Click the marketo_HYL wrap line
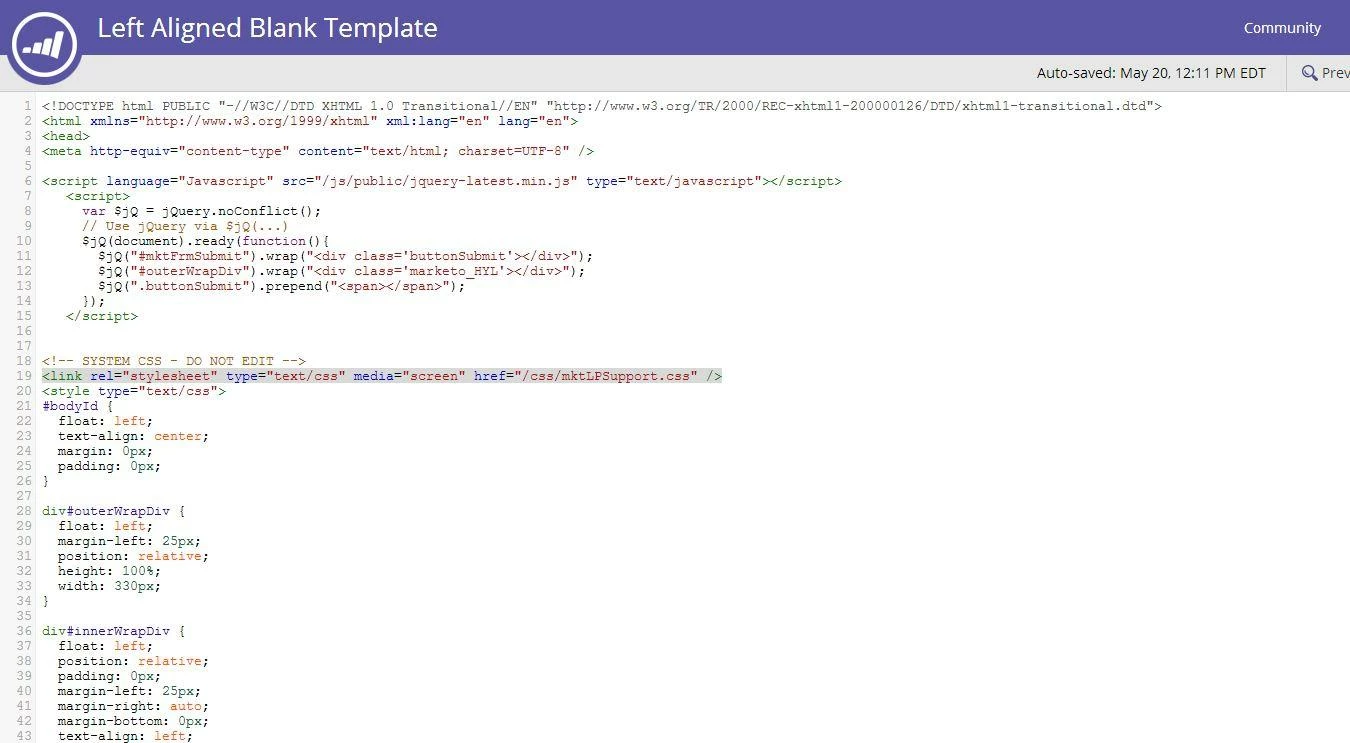1350x743 pixels. coord(342,271)
